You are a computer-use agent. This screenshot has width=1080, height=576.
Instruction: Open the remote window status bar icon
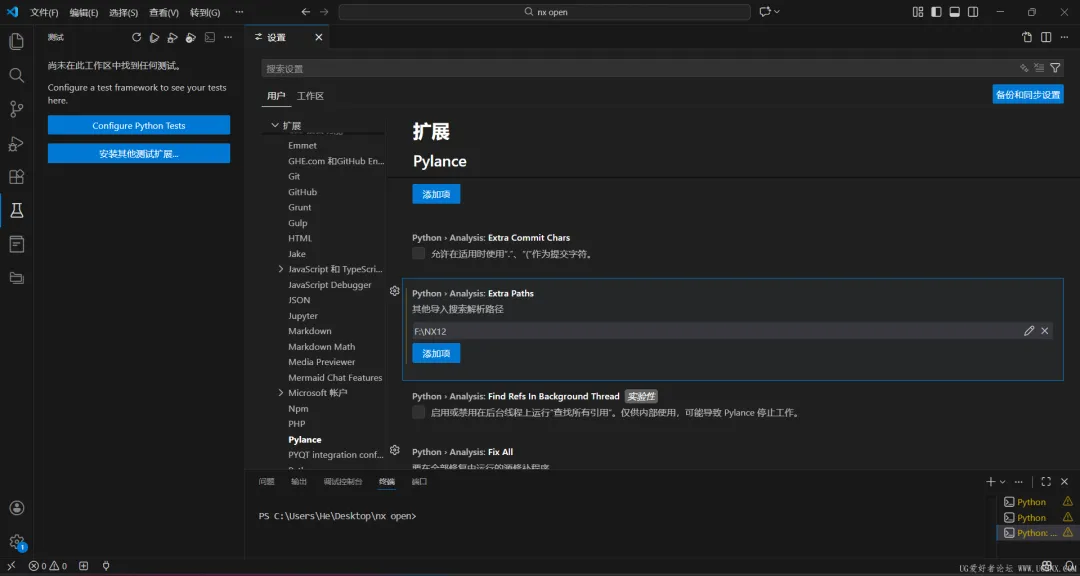pos(11,566)
